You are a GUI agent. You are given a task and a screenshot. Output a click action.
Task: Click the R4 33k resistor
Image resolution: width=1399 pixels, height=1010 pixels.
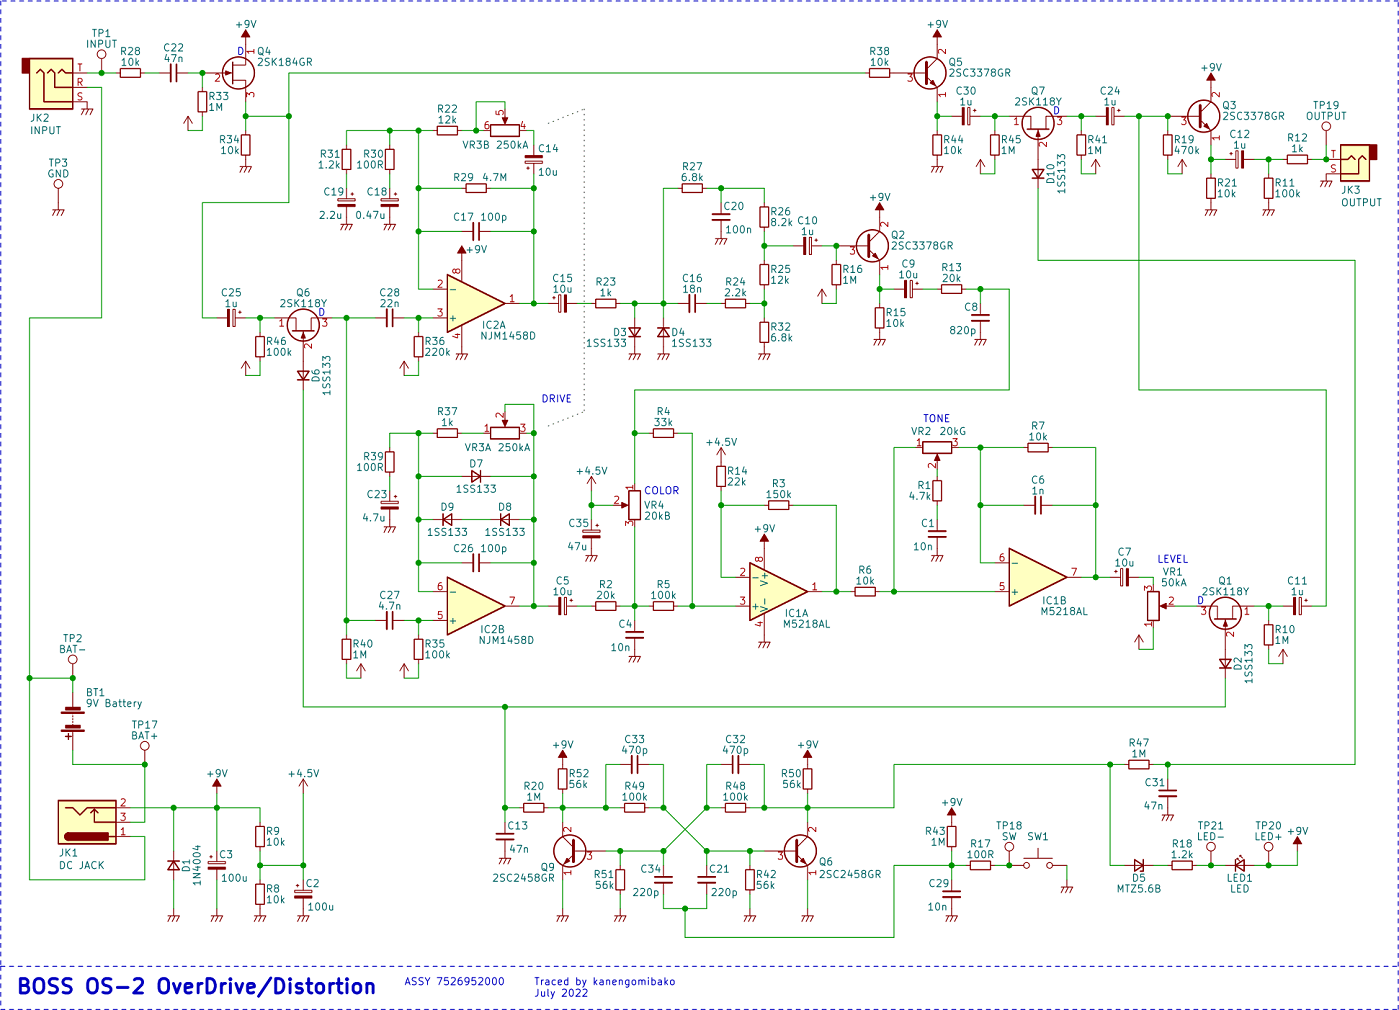pyautogui.click(x=663, y=433)
